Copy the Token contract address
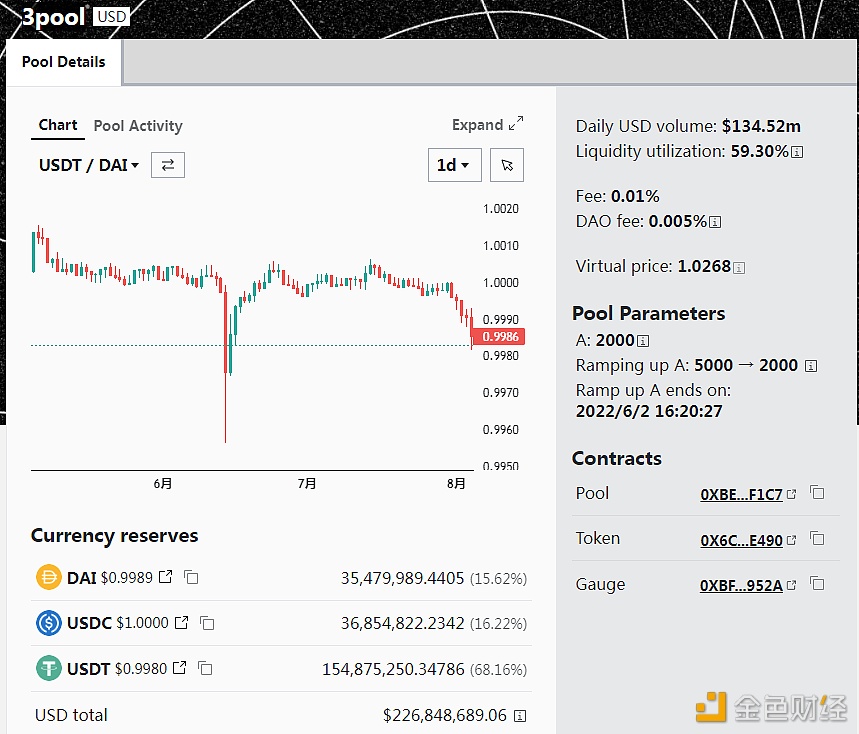 tap(817, 539)
